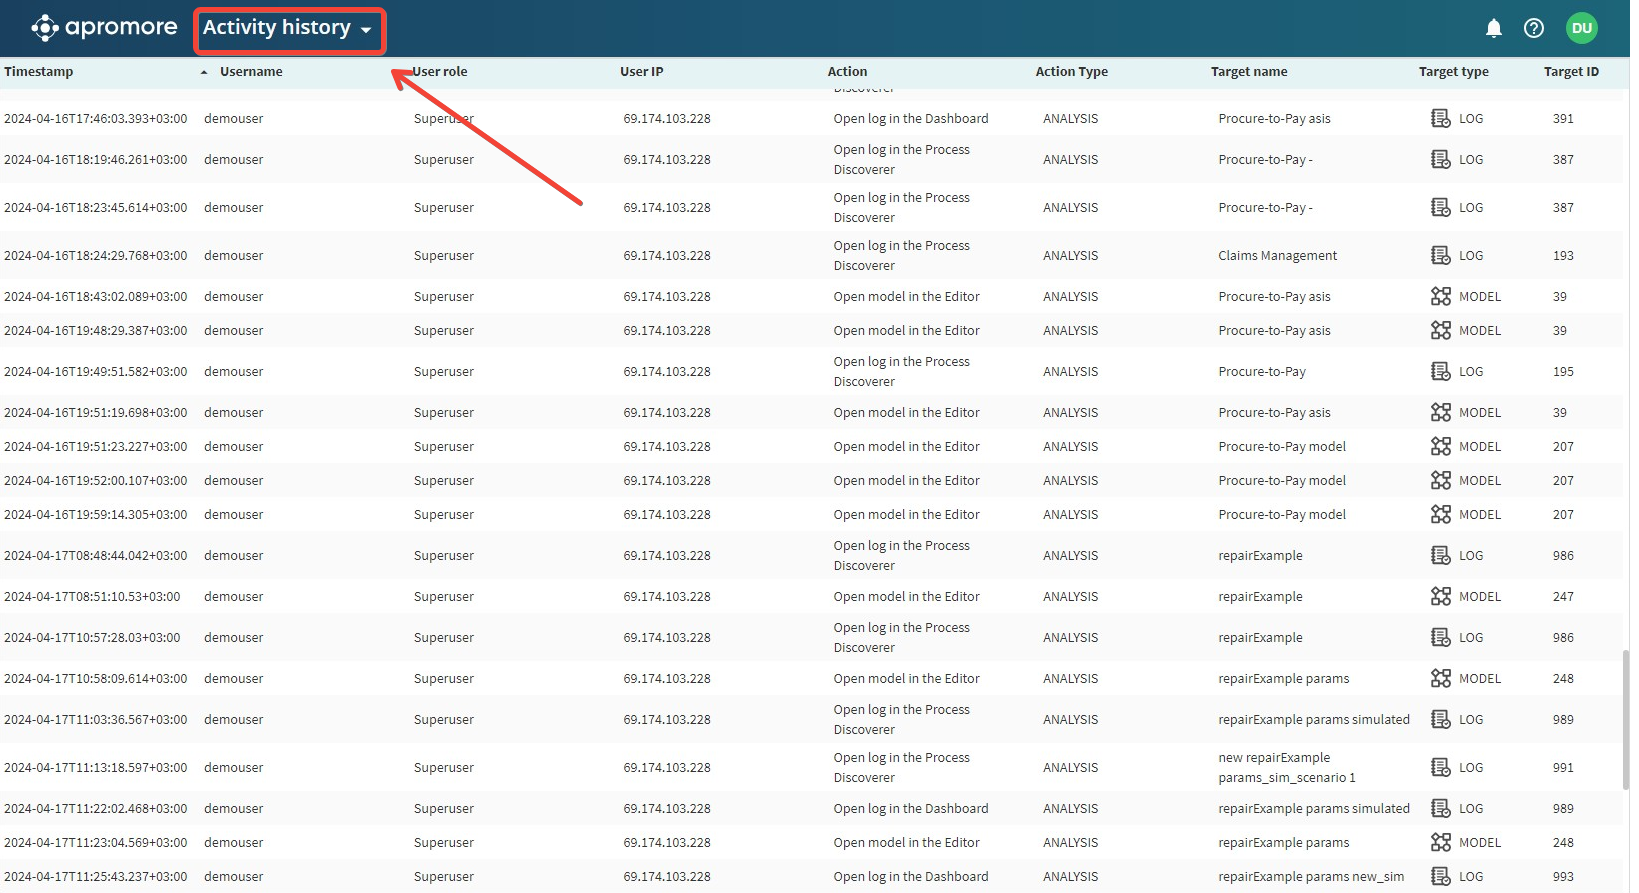This screenshot has height=893, width=1639.
Task: Open the Activity history dropdown menu
Action: pyautogui.click(x=288, y=28)
